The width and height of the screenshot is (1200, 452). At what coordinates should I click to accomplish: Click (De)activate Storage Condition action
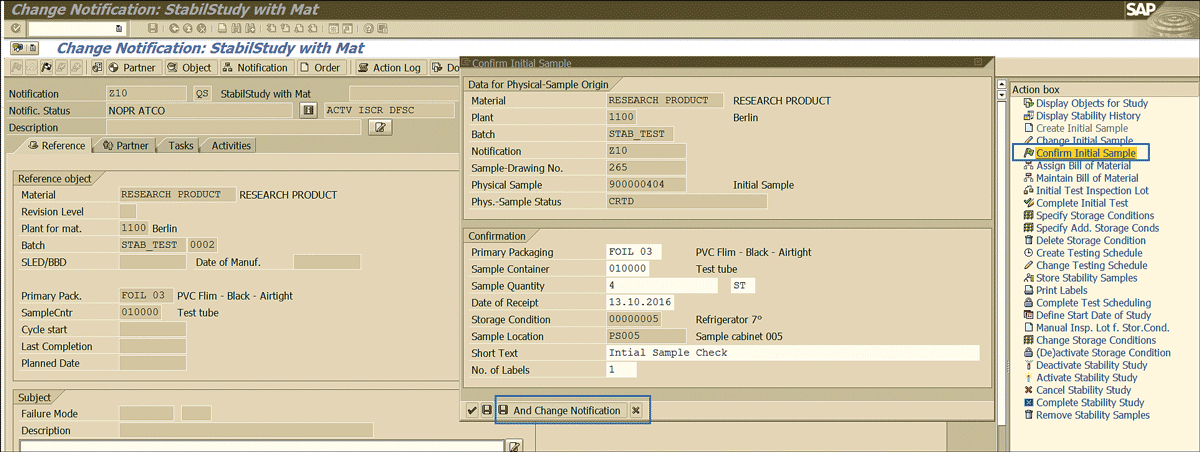[1103, 352]
